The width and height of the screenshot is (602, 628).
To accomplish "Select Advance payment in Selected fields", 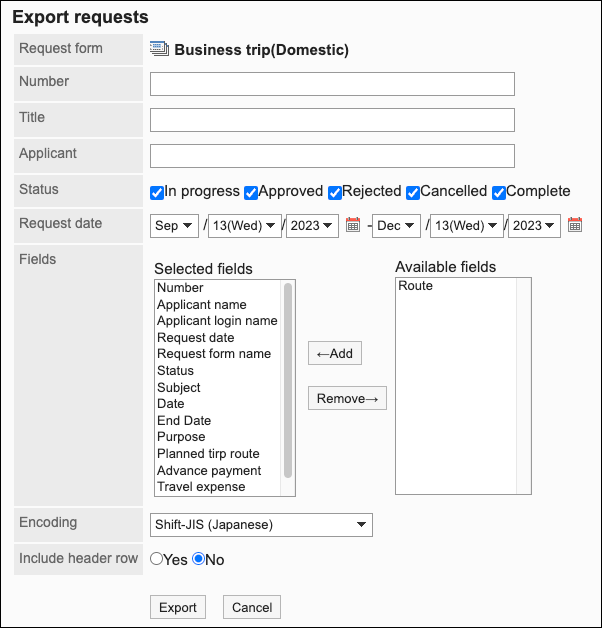I will pos(209,470).
